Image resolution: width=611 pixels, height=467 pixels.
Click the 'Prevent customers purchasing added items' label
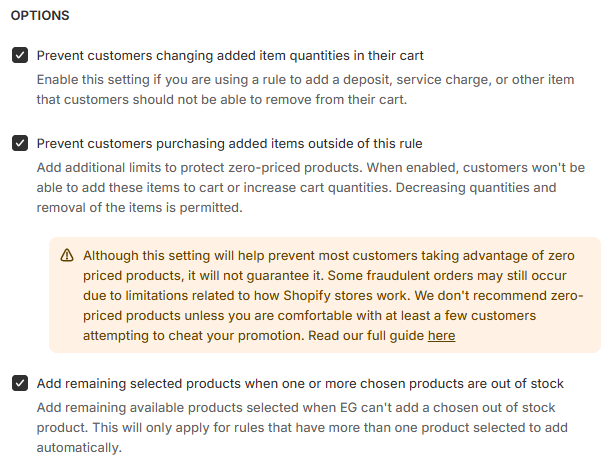coord(229,143)
